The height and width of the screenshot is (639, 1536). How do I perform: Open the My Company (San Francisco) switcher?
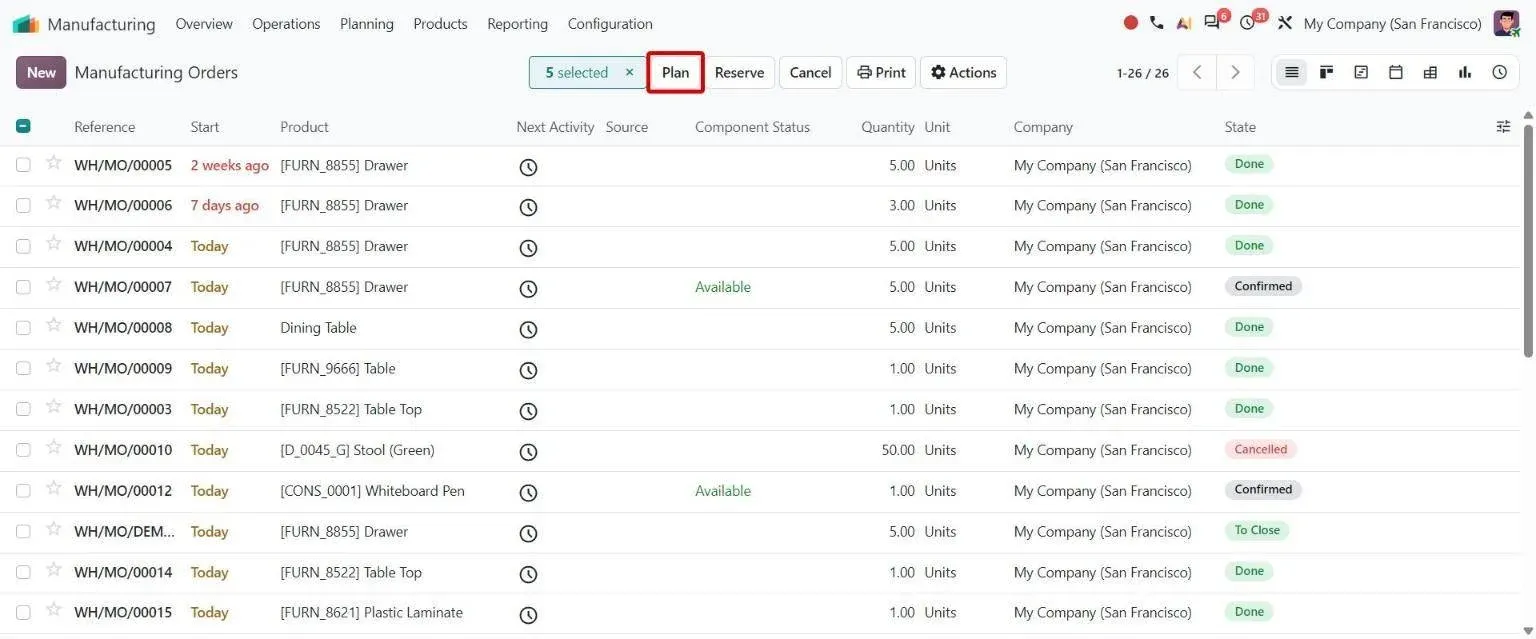(x=1392, y=23)
